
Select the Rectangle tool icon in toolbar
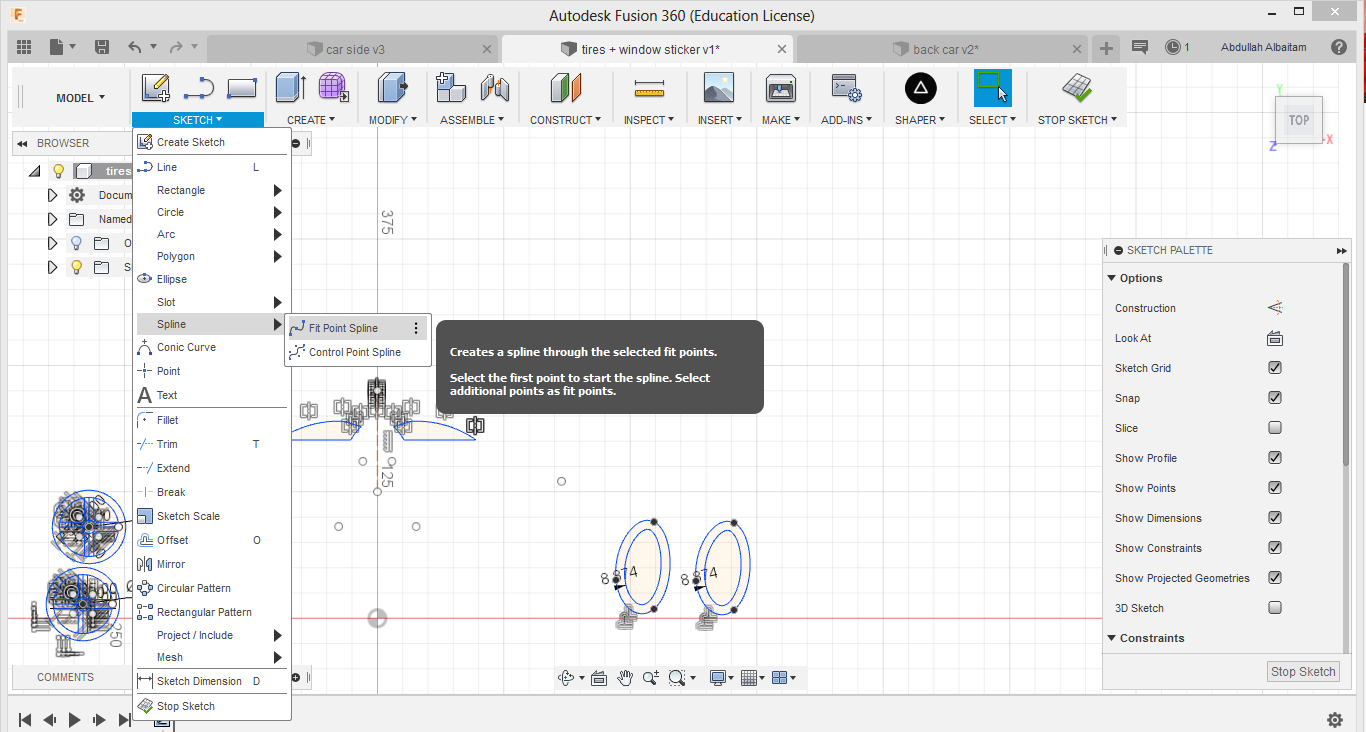tap(241, 88)
